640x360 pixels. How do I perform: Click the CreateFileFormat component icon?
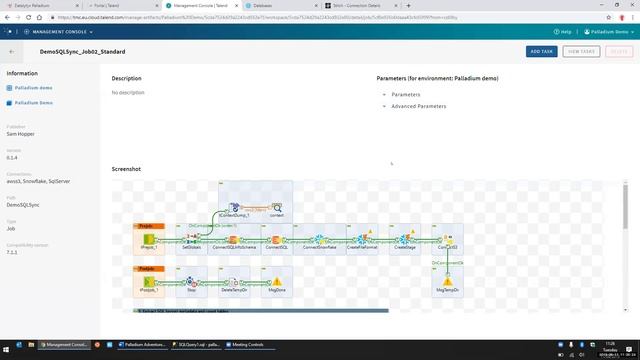pos(362,240)
